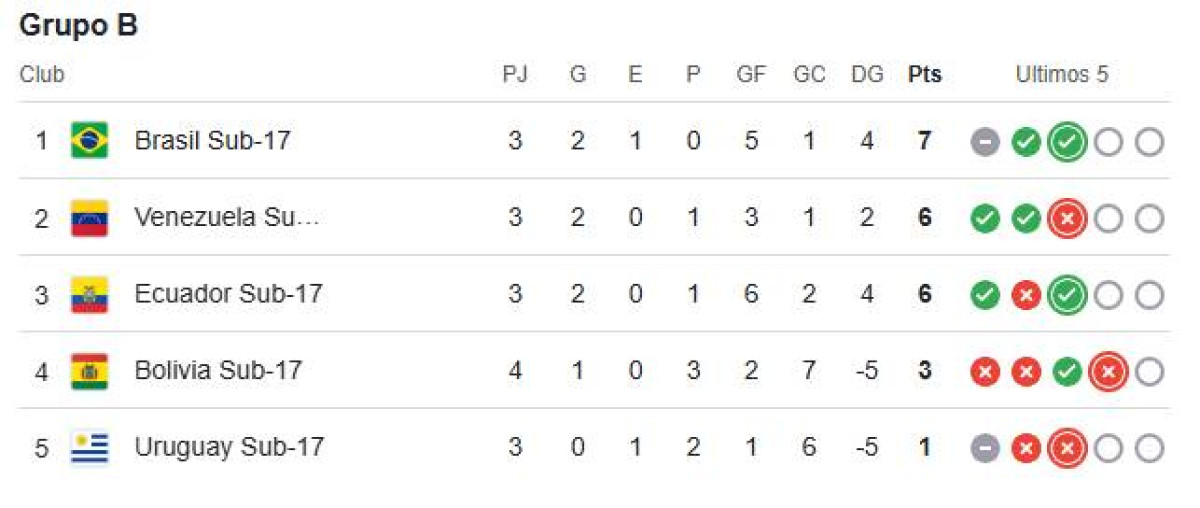The width and height of the screenshot is (1200, 508).
Task: Click Brasil's highlighted latest win icon
Action: click(1067, 142)
